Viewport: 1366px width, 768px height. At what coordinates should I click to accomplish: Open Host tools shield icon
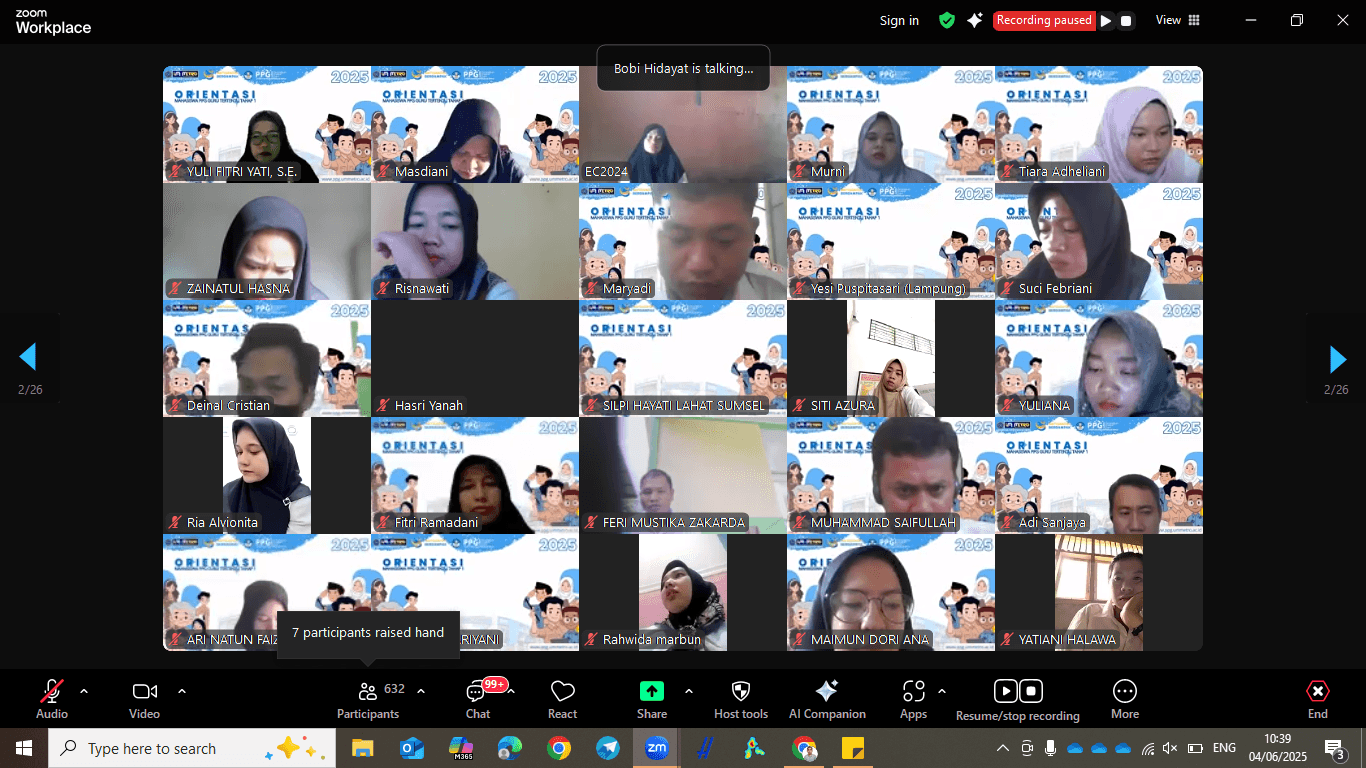click(741, 692)
